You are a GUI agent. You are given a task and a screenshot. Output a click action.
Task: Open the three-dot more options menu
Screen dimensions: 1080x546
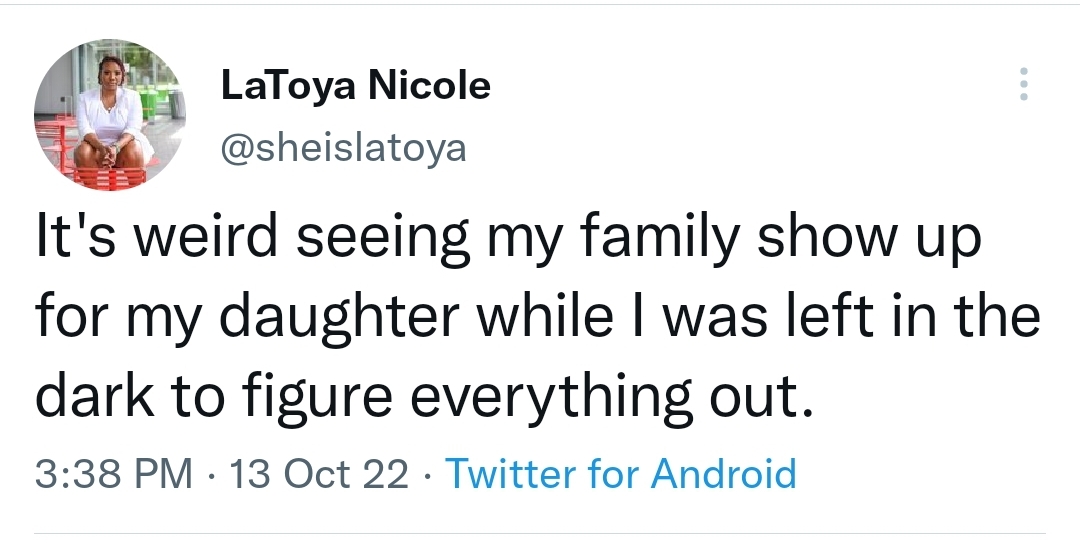[x=1022, y=85]
